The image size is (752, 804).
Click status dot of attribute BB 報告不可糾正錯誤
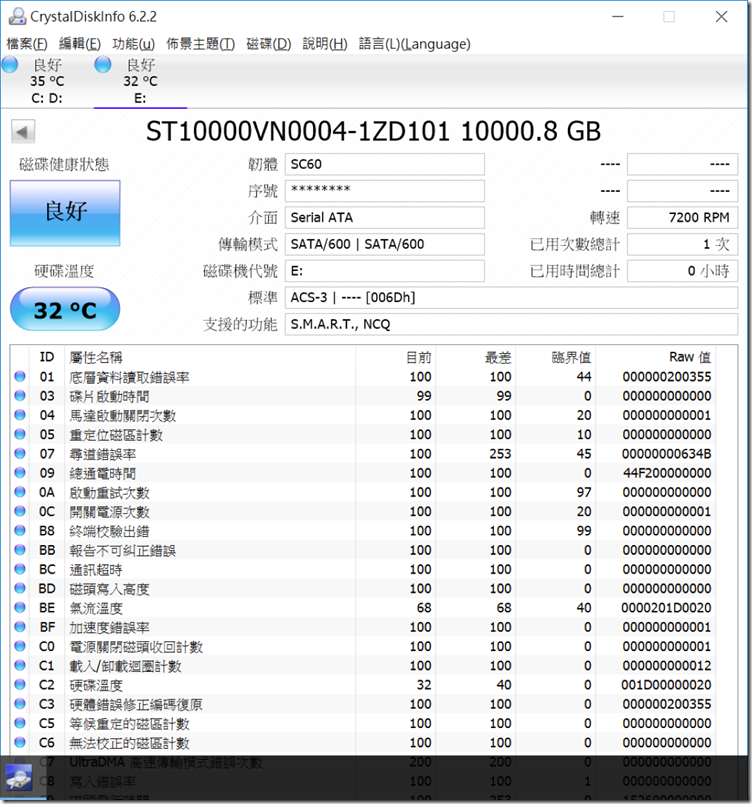[20, 550]
